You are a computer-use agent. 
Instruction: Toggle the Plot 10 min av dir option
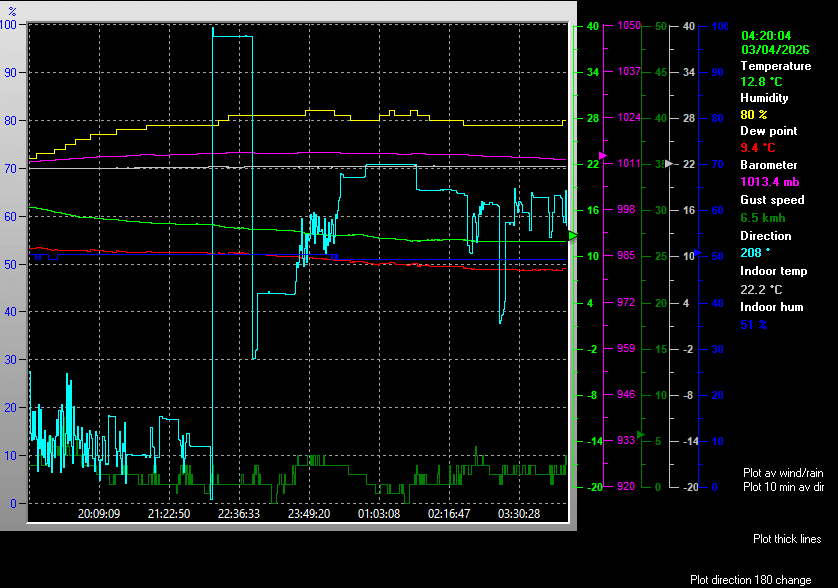(x=783, y=487)
